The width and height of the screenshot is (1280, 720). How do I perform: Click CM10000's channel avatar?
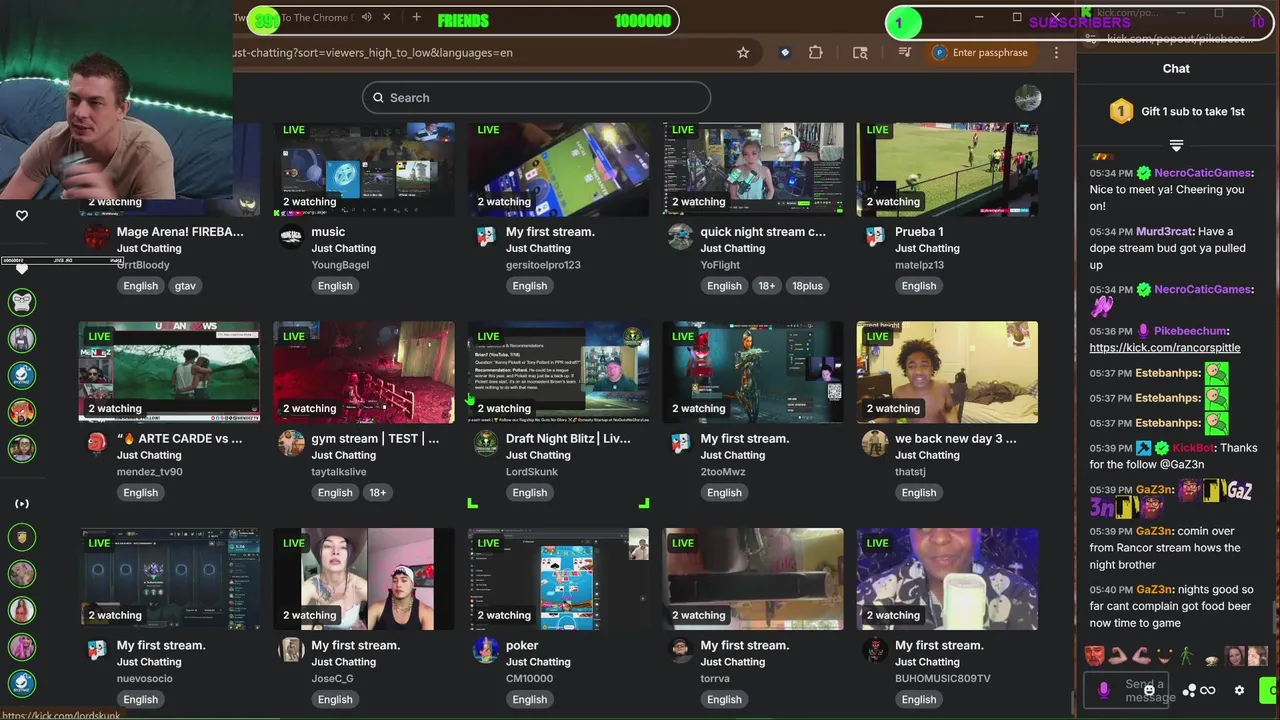[486, 650]
